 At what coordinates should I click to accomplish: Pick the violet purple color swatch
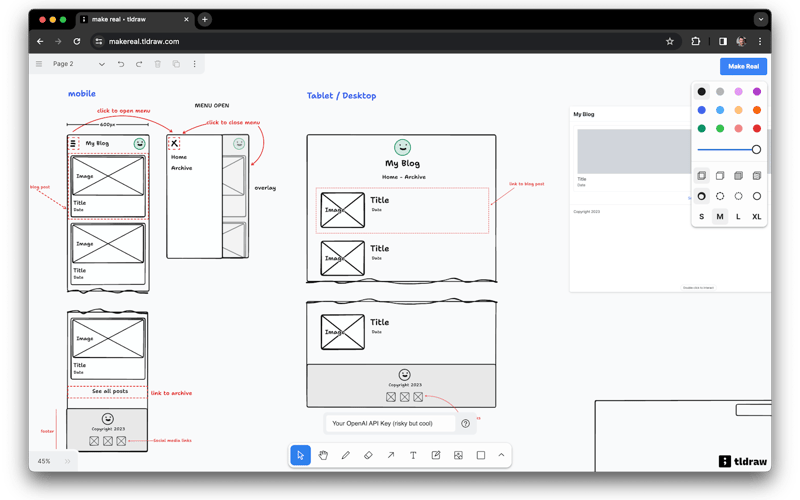click(757, 92)
